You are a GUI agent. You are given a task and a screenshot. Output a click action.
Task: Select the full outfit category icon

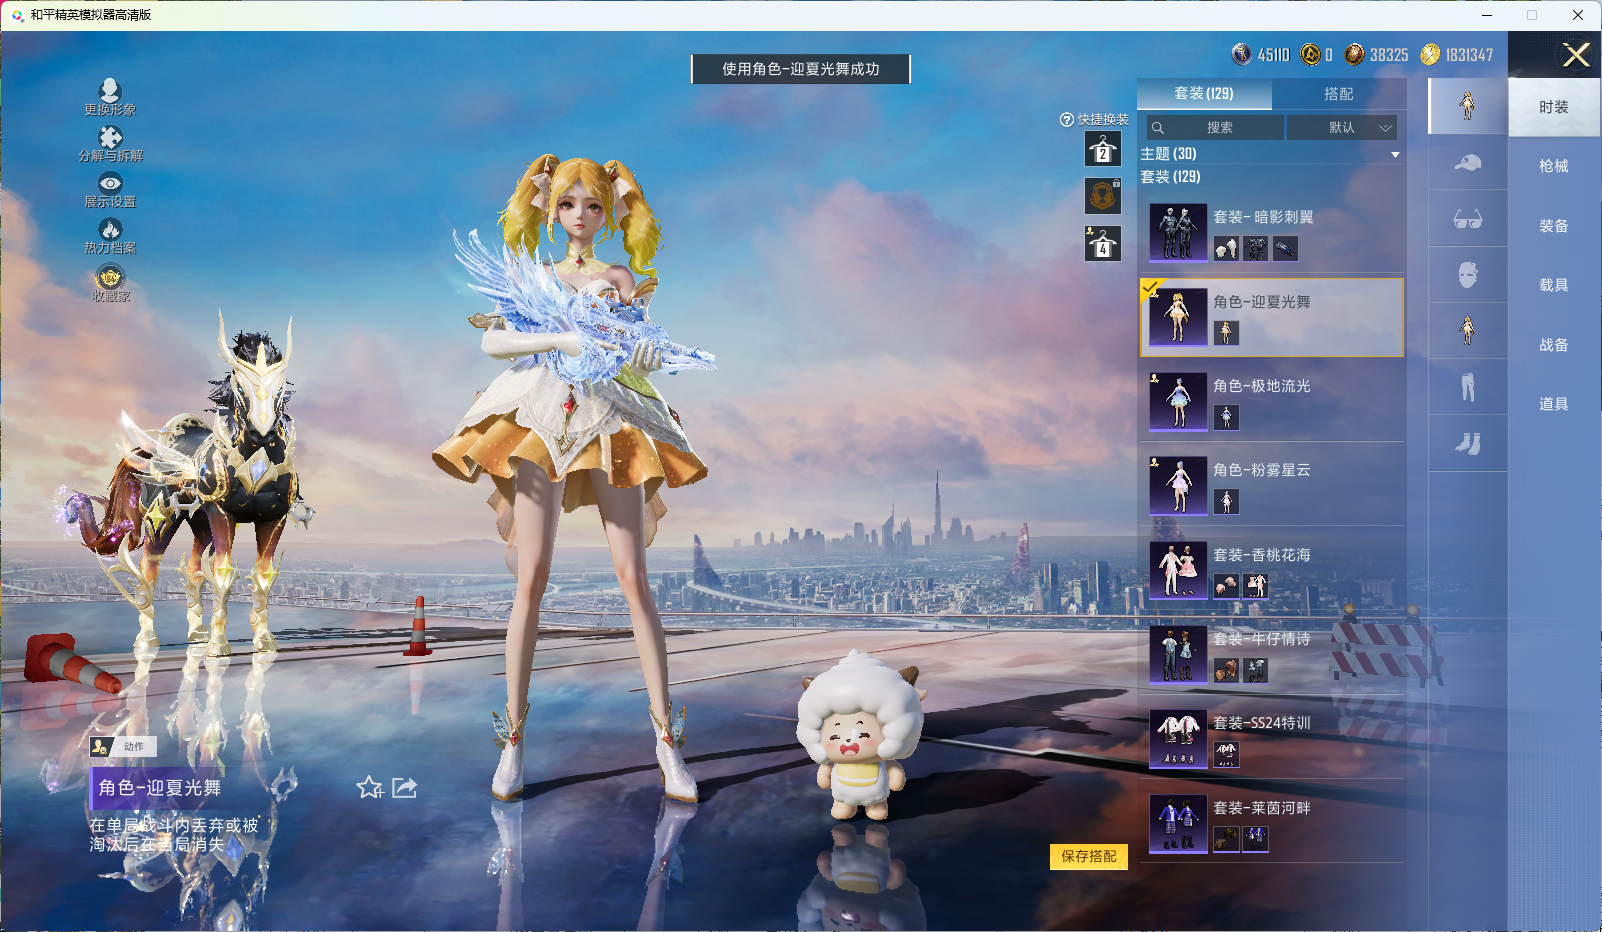pos(1467,105)
